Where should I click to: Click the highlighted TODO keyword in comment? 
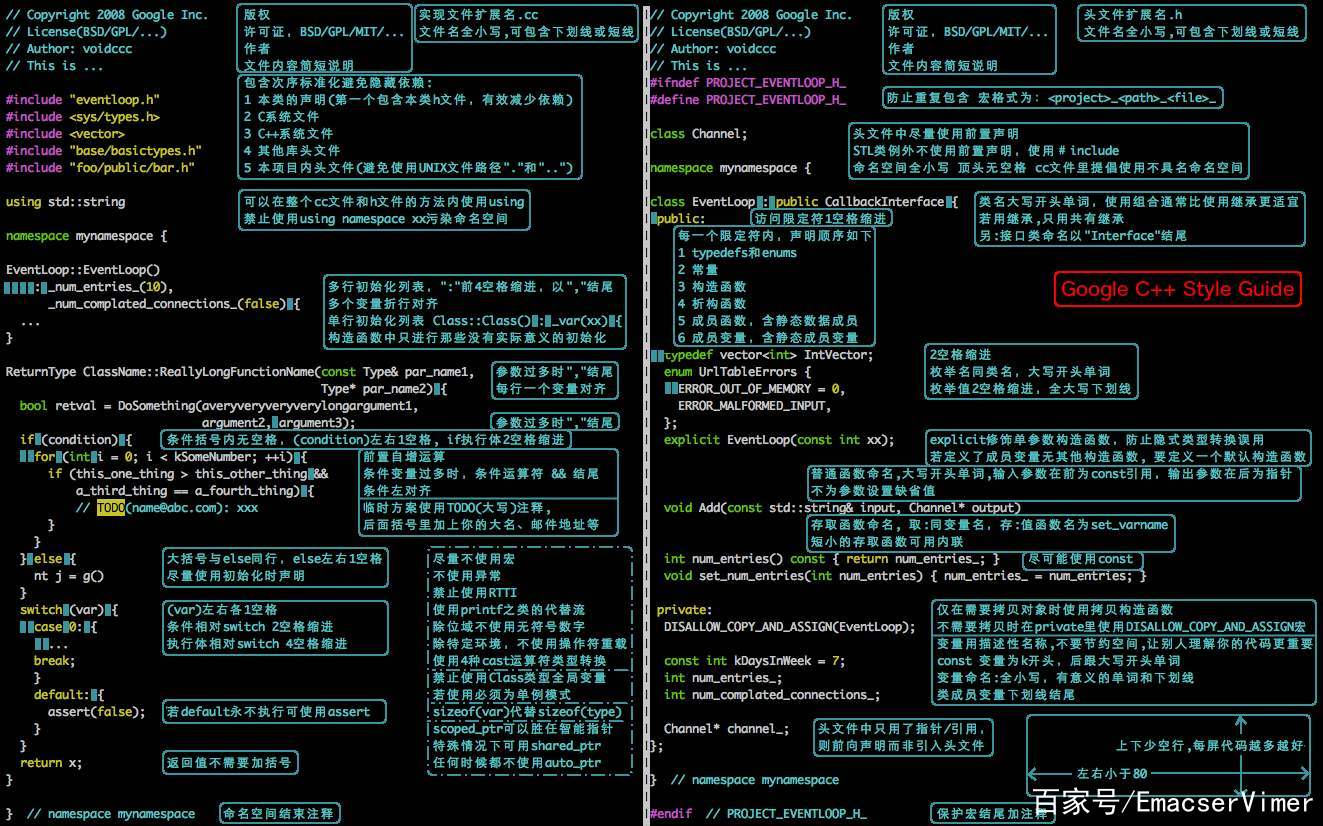(x=110, y=508)
